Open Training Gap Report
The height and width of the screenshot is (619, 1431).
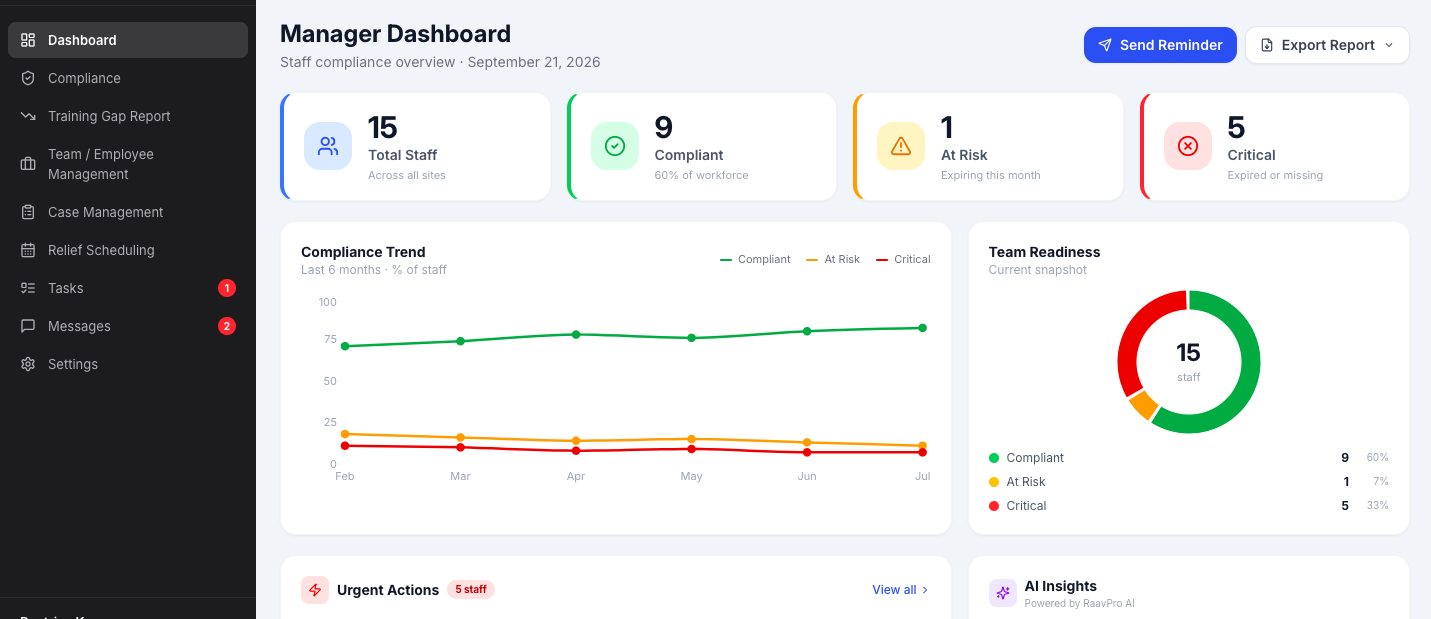[128, 116]
